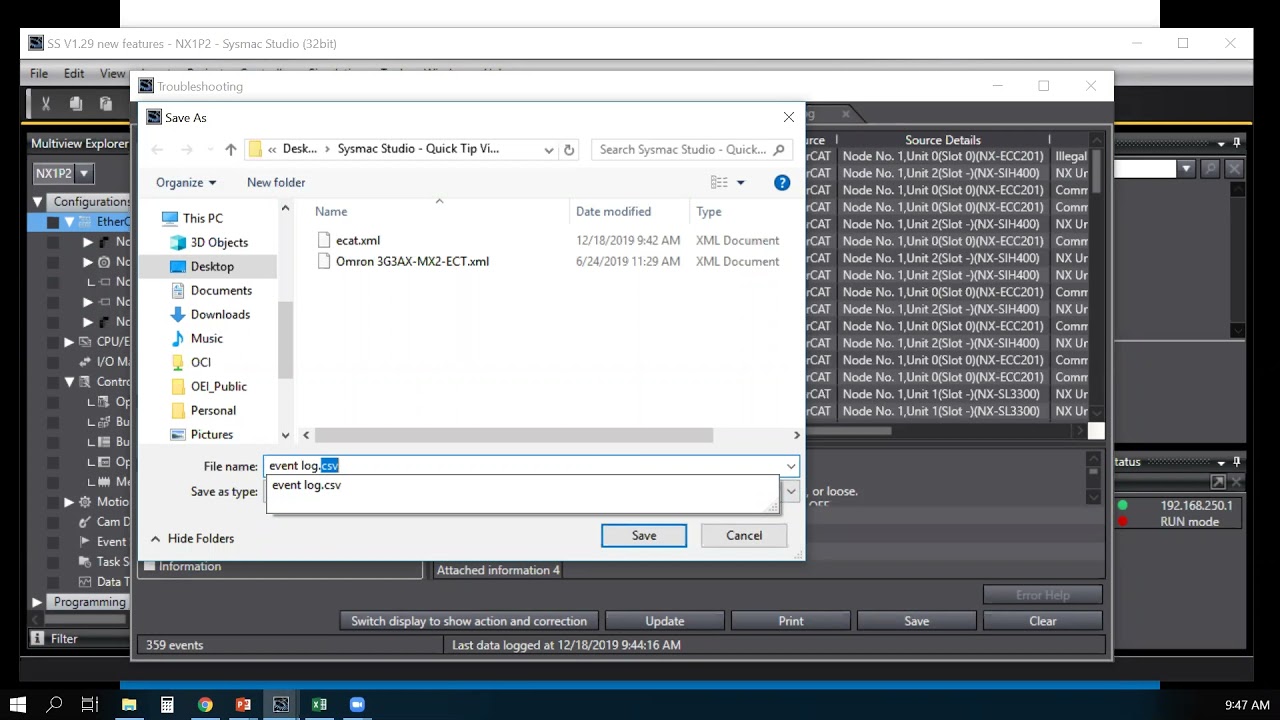Open Google Chrome from taskbar
The height and width of the screenshot is (720, 1280).
205,704
